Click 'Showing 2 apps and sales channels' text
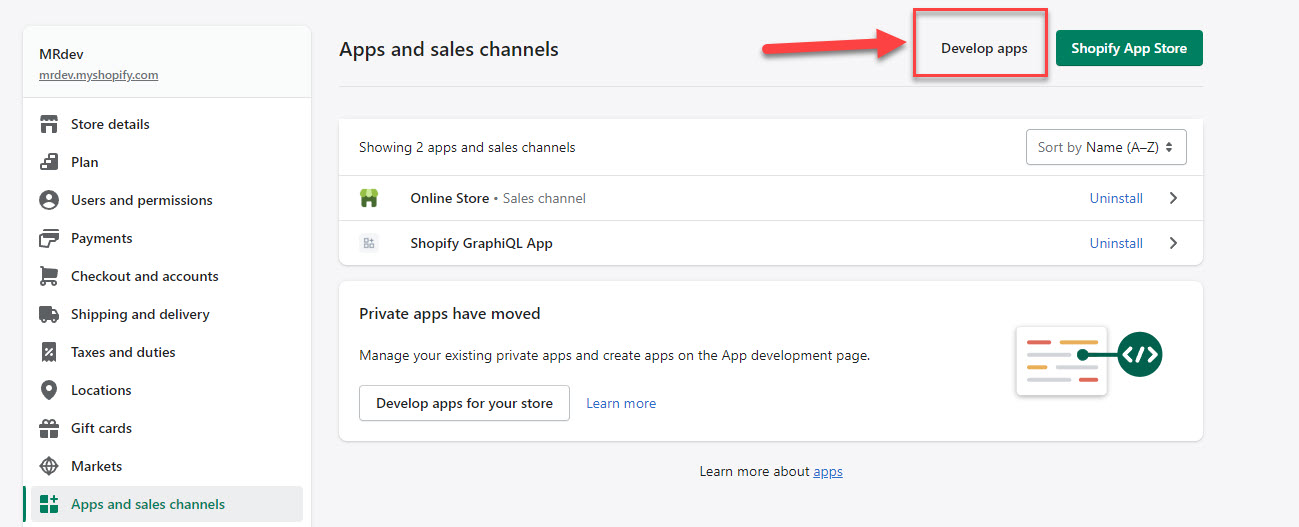1299x527 pixels. pyautogui.click(x=467, y=147)
